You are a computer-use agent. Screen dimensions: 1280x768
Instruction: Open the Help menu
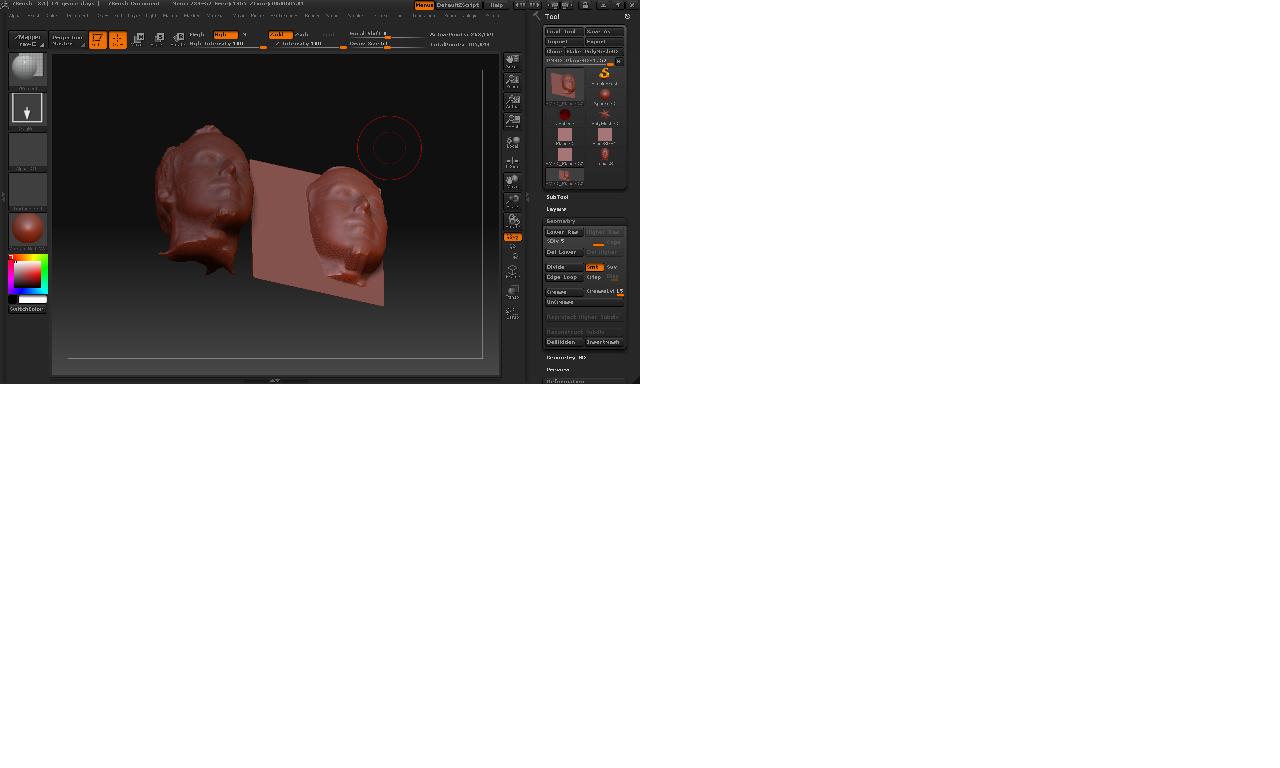[x=497, y=5]
